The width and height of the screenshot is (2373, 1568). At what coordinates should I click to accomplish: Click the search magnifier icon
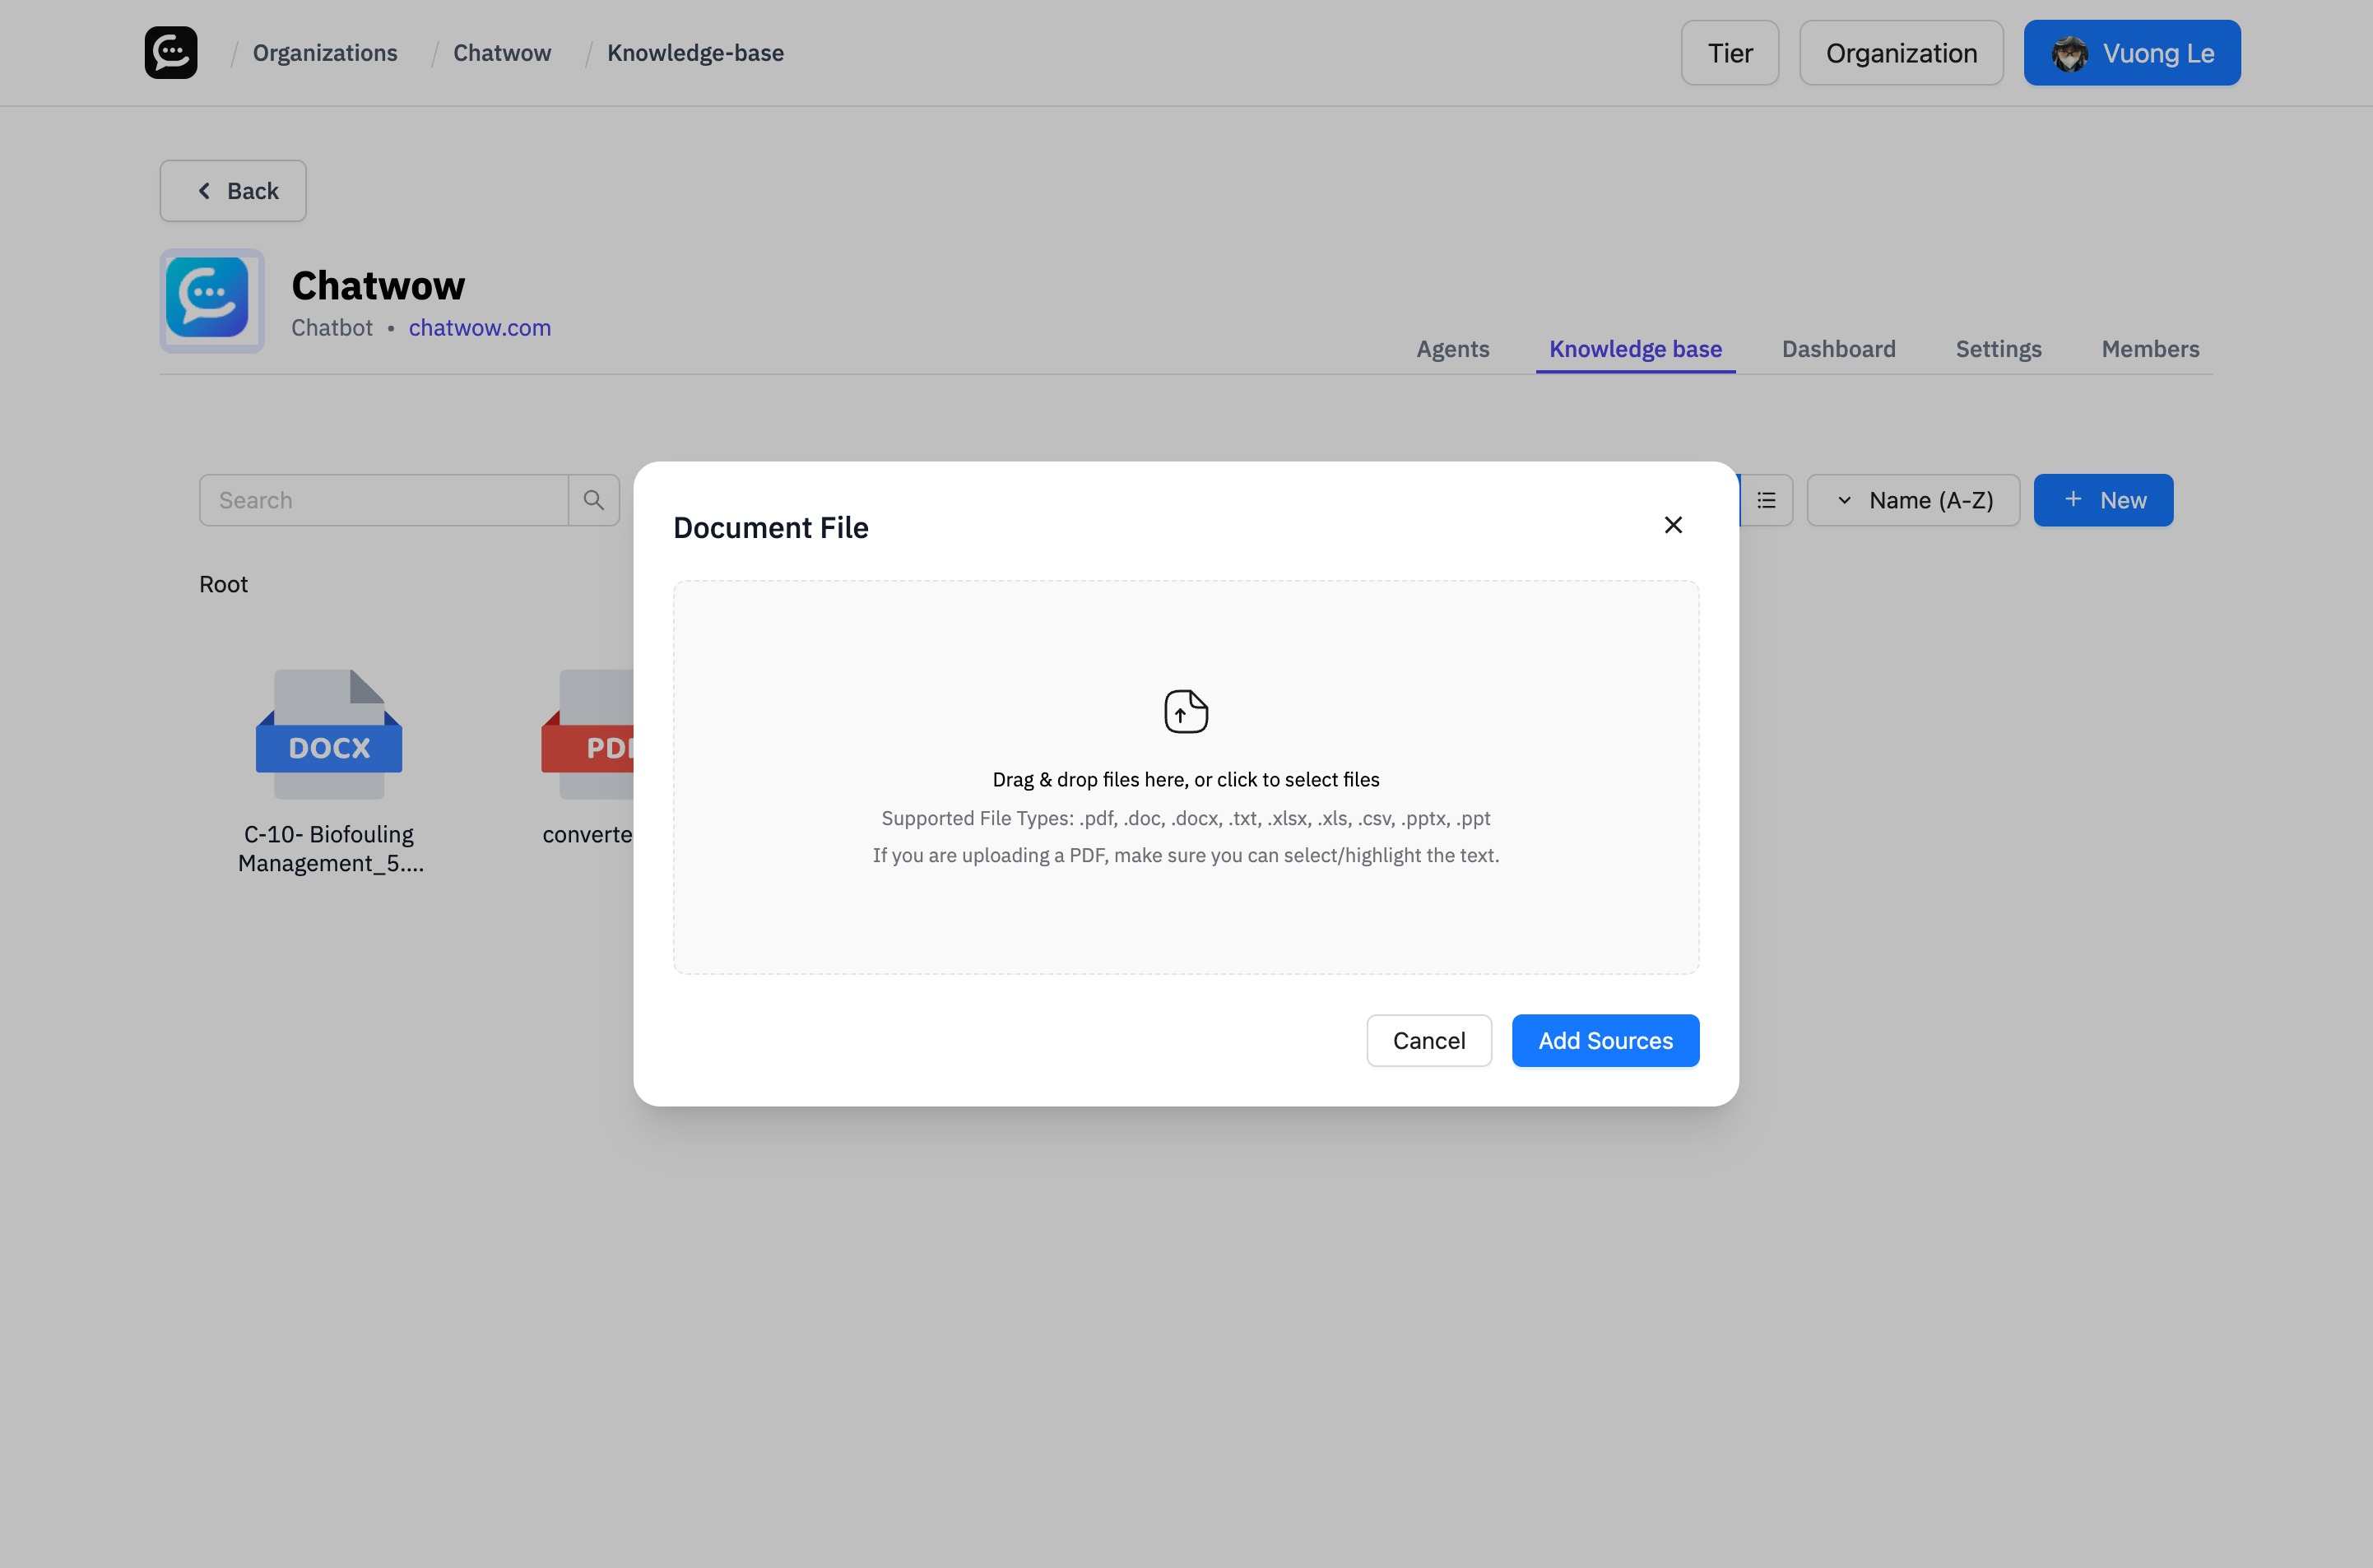tap(594, 499)
